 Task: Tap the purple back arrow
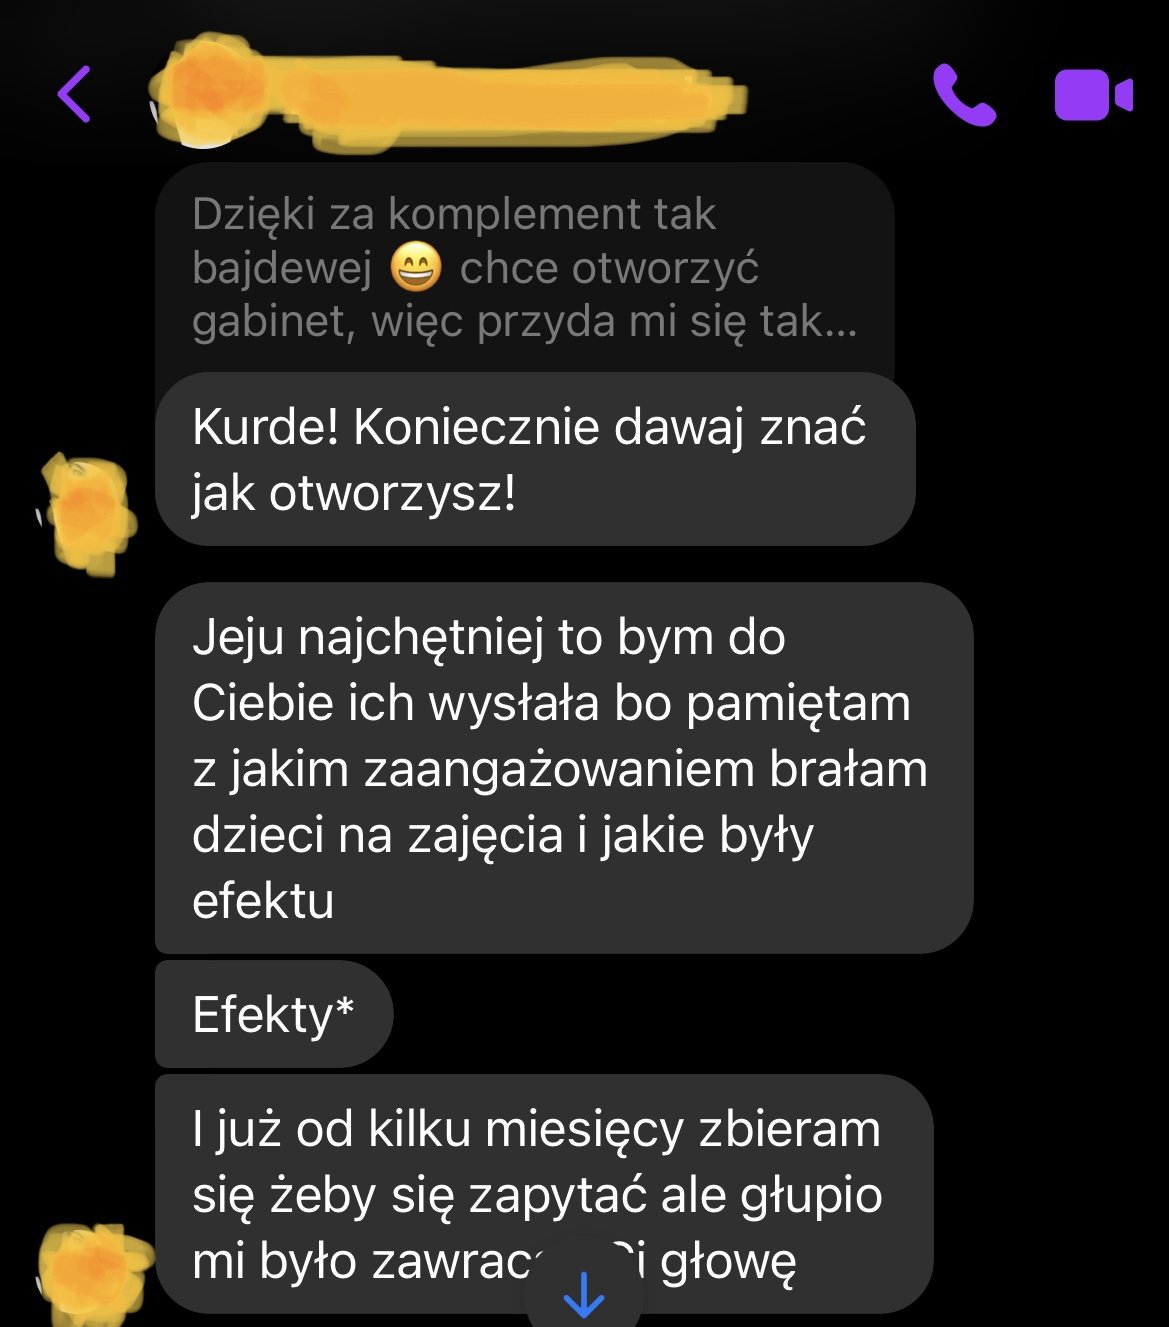(74, 94)
